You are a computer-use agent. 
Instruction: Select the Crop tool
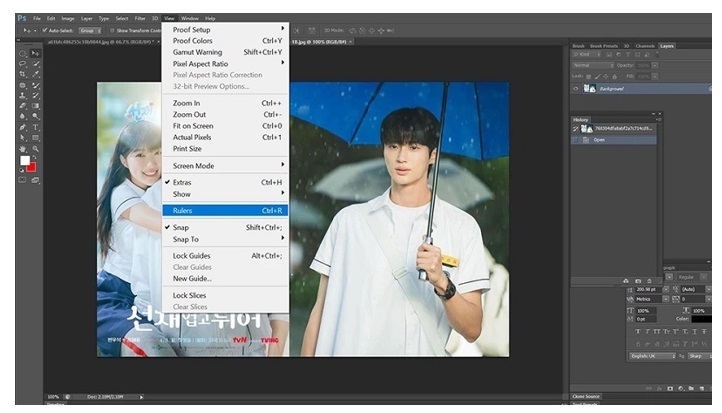pos(24,75)
